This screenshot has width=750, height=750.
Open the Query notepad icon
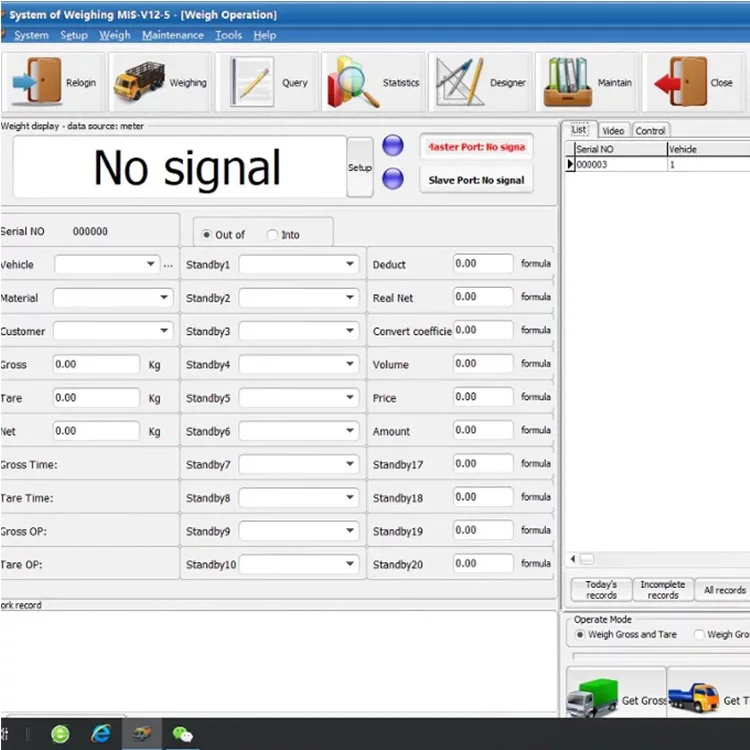click(252, 82)
